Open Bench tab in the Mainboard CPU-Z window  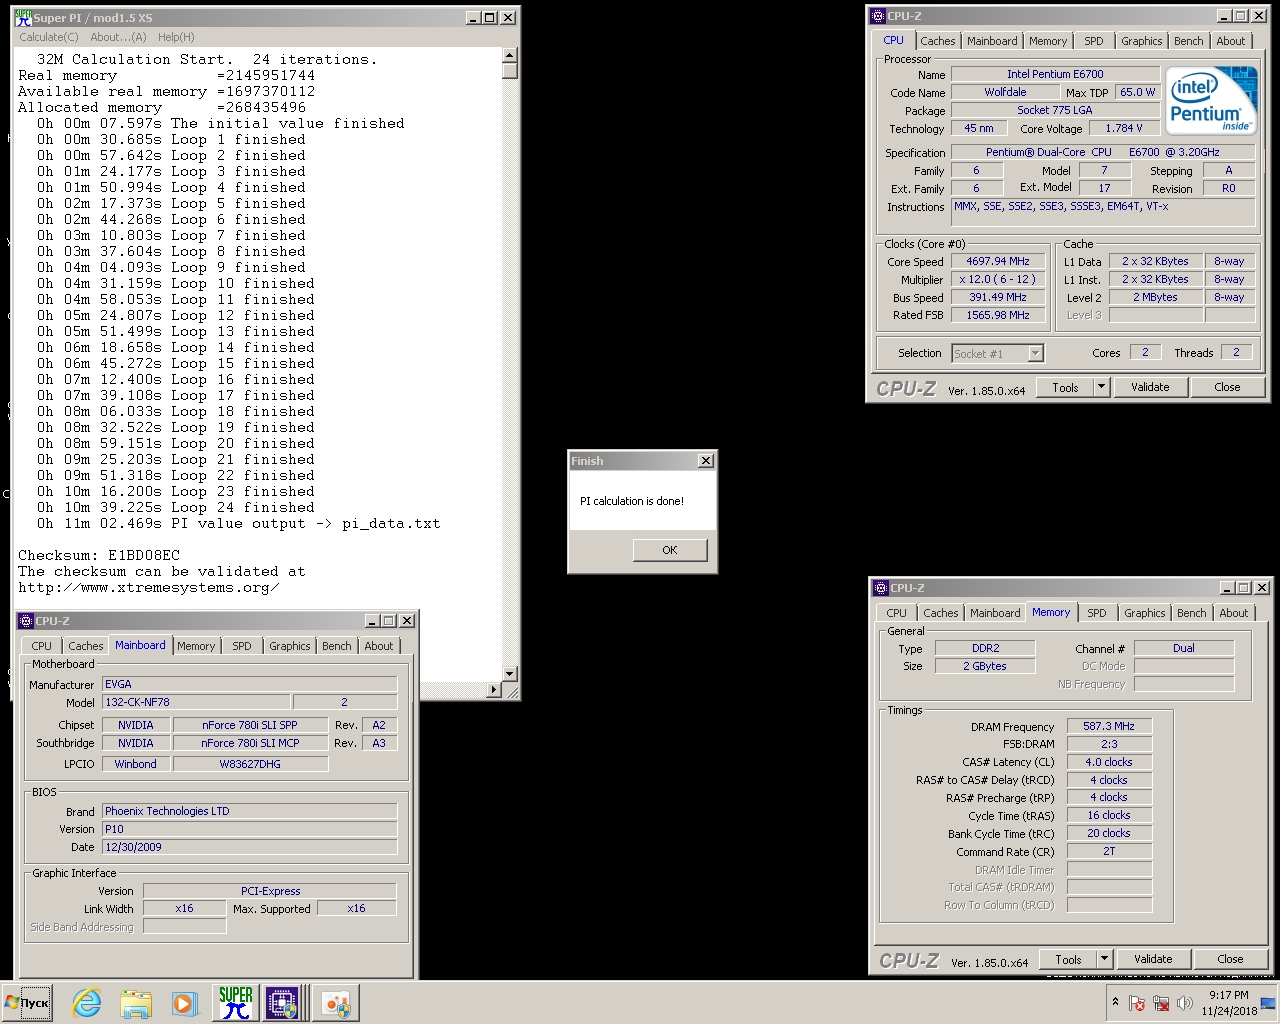click(337, 646)
